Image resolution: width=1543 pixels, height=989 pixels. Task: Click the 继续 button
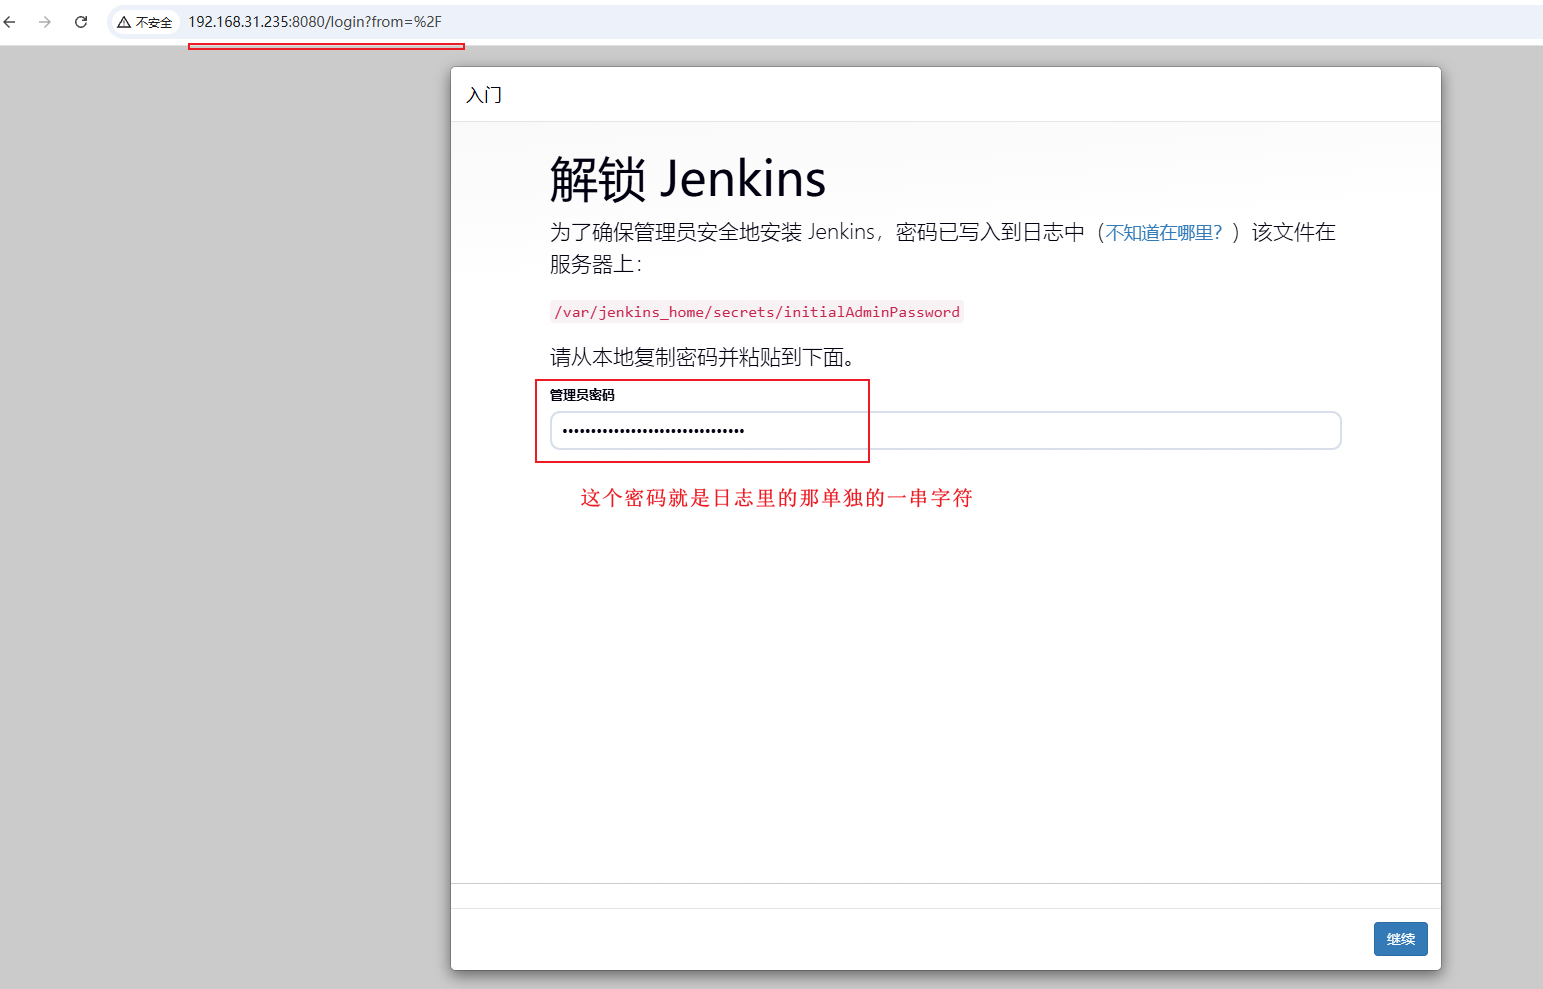1400,939
